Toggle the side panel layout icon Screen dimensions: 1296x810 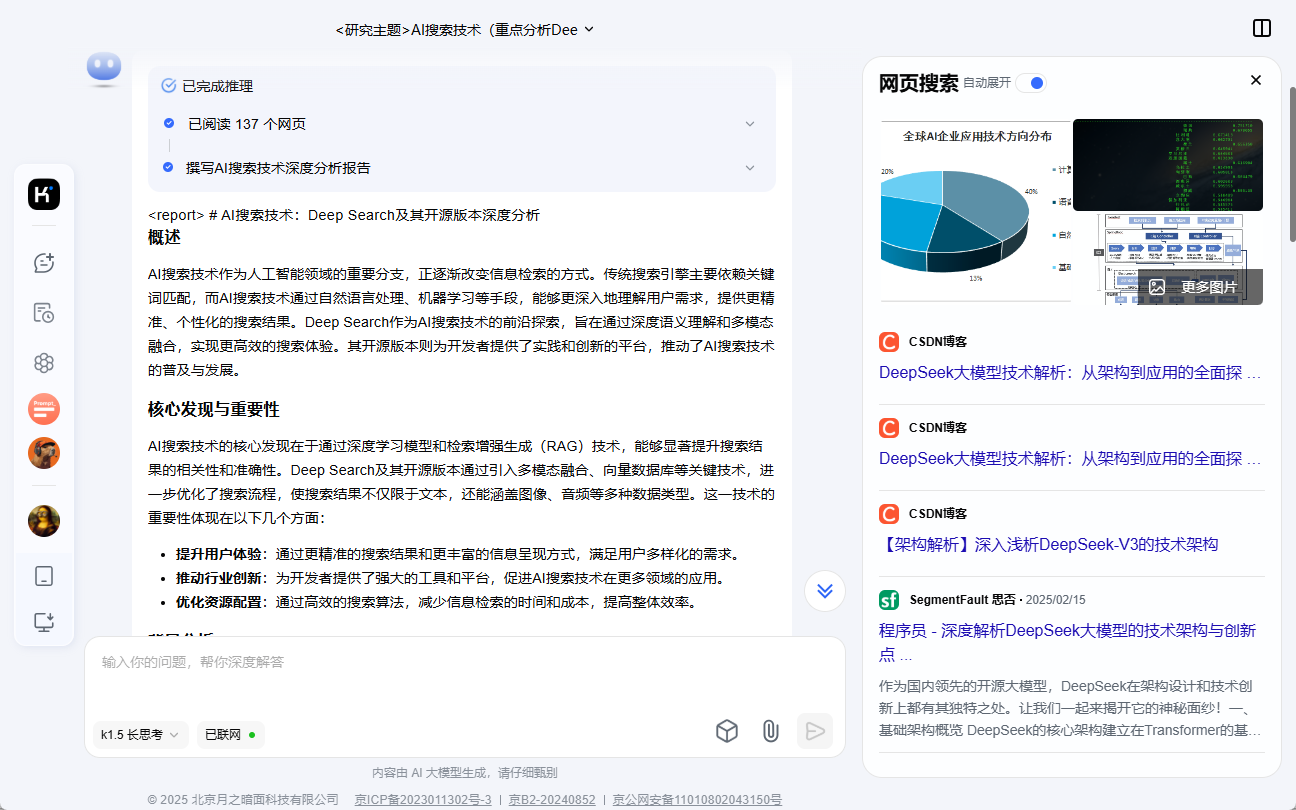pyautogui.click(x=1262, y=28)
